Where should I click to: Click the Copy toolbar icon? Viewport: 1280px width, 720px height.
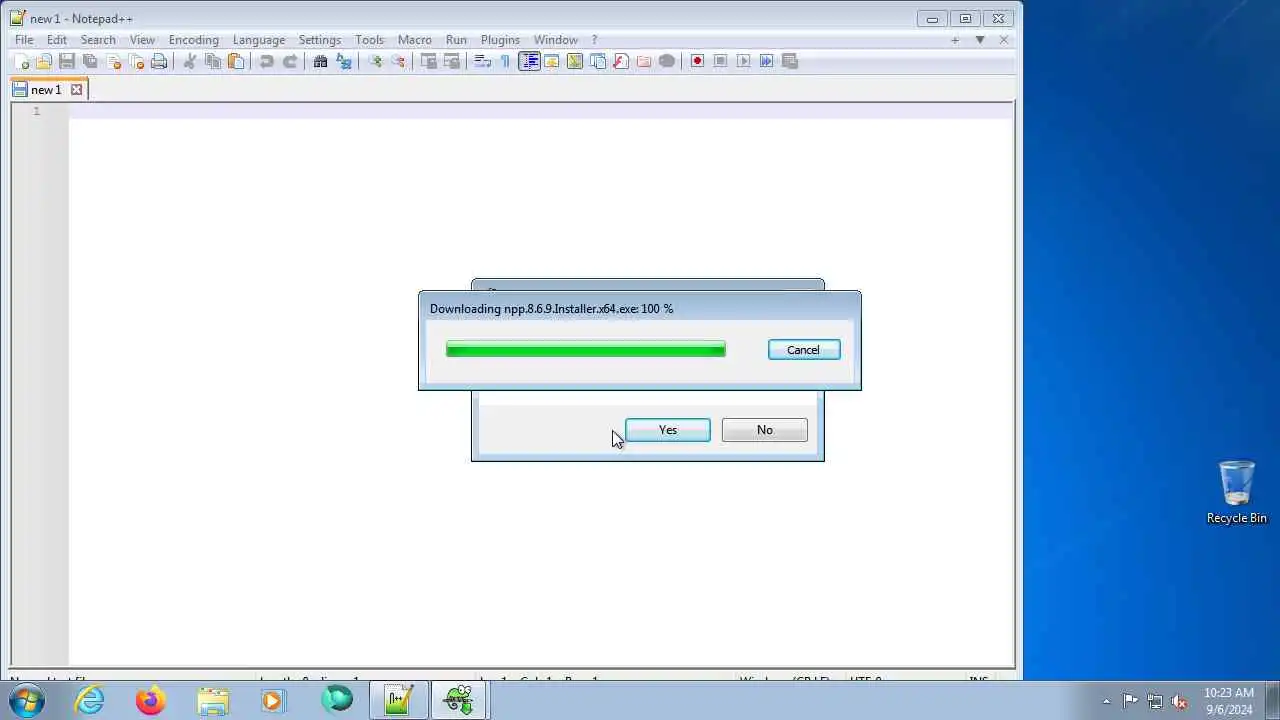pos(213,61)
